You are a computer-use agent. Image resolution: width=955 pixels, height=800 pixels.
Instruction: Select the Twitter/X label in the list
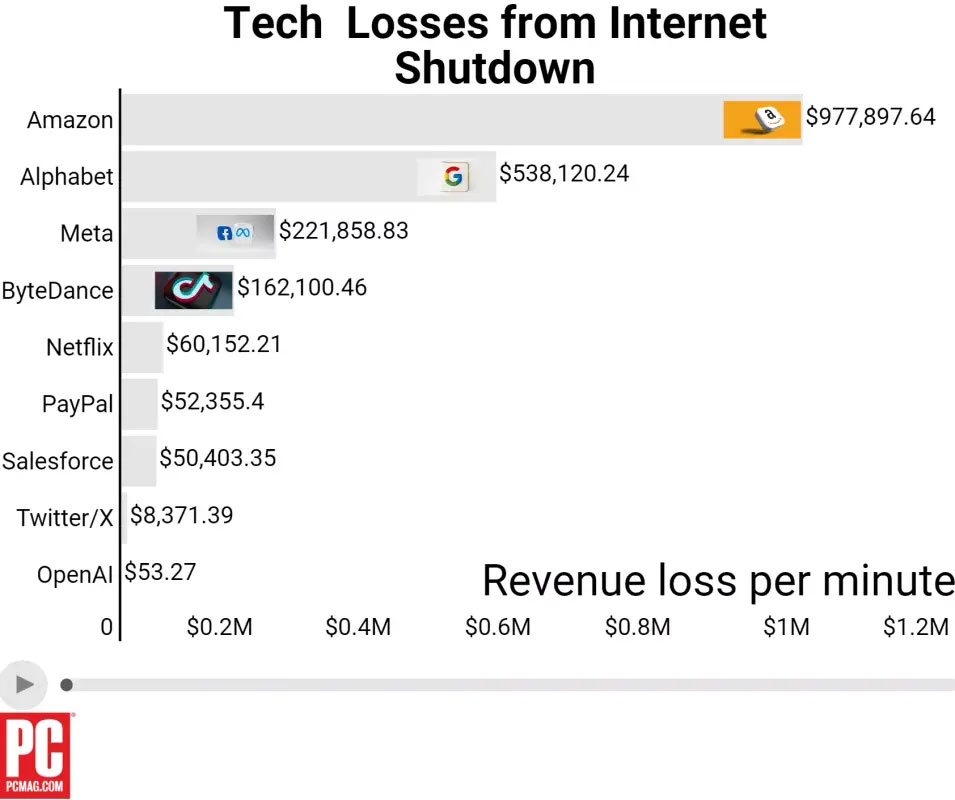pyautogui.click(x=68, y=517)
